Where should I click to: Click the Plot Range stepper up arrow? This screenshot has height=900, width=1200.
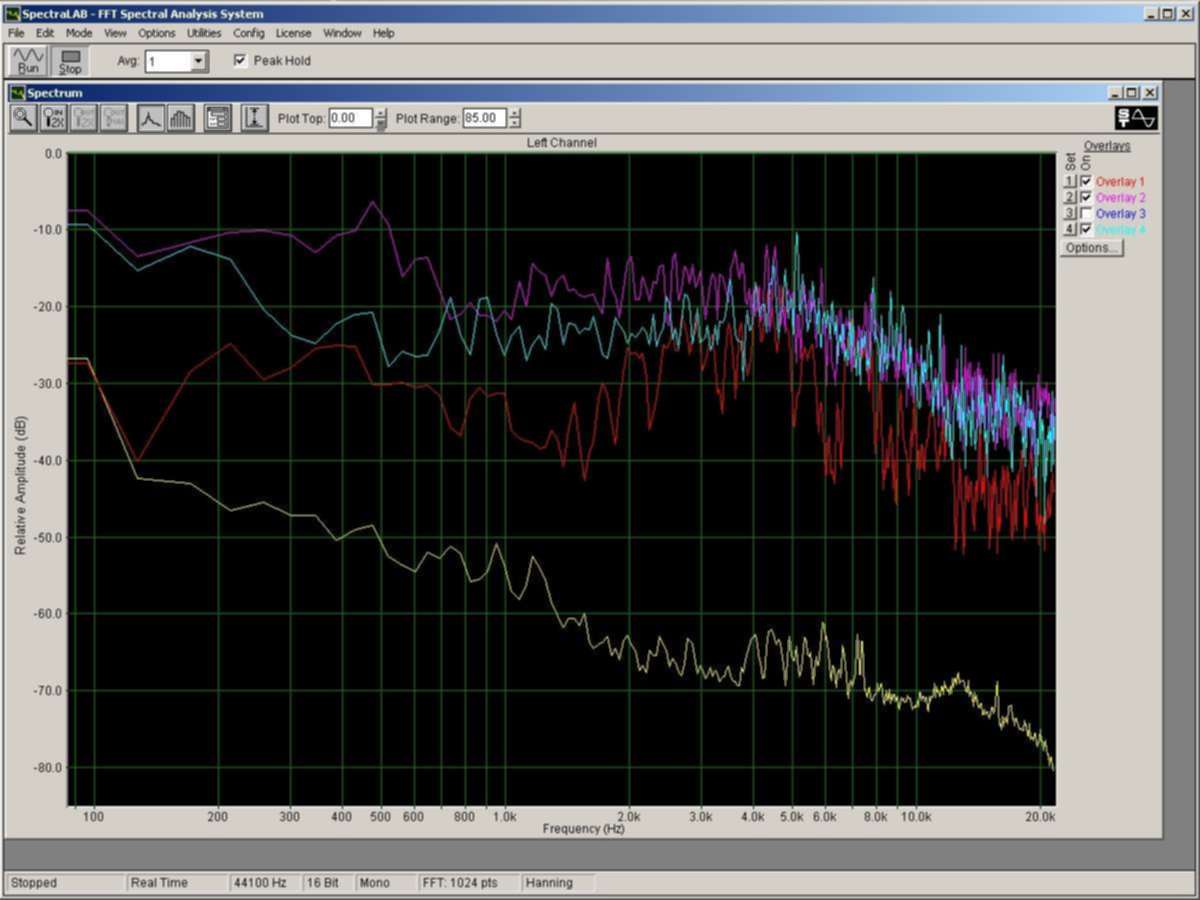(514, 113)
